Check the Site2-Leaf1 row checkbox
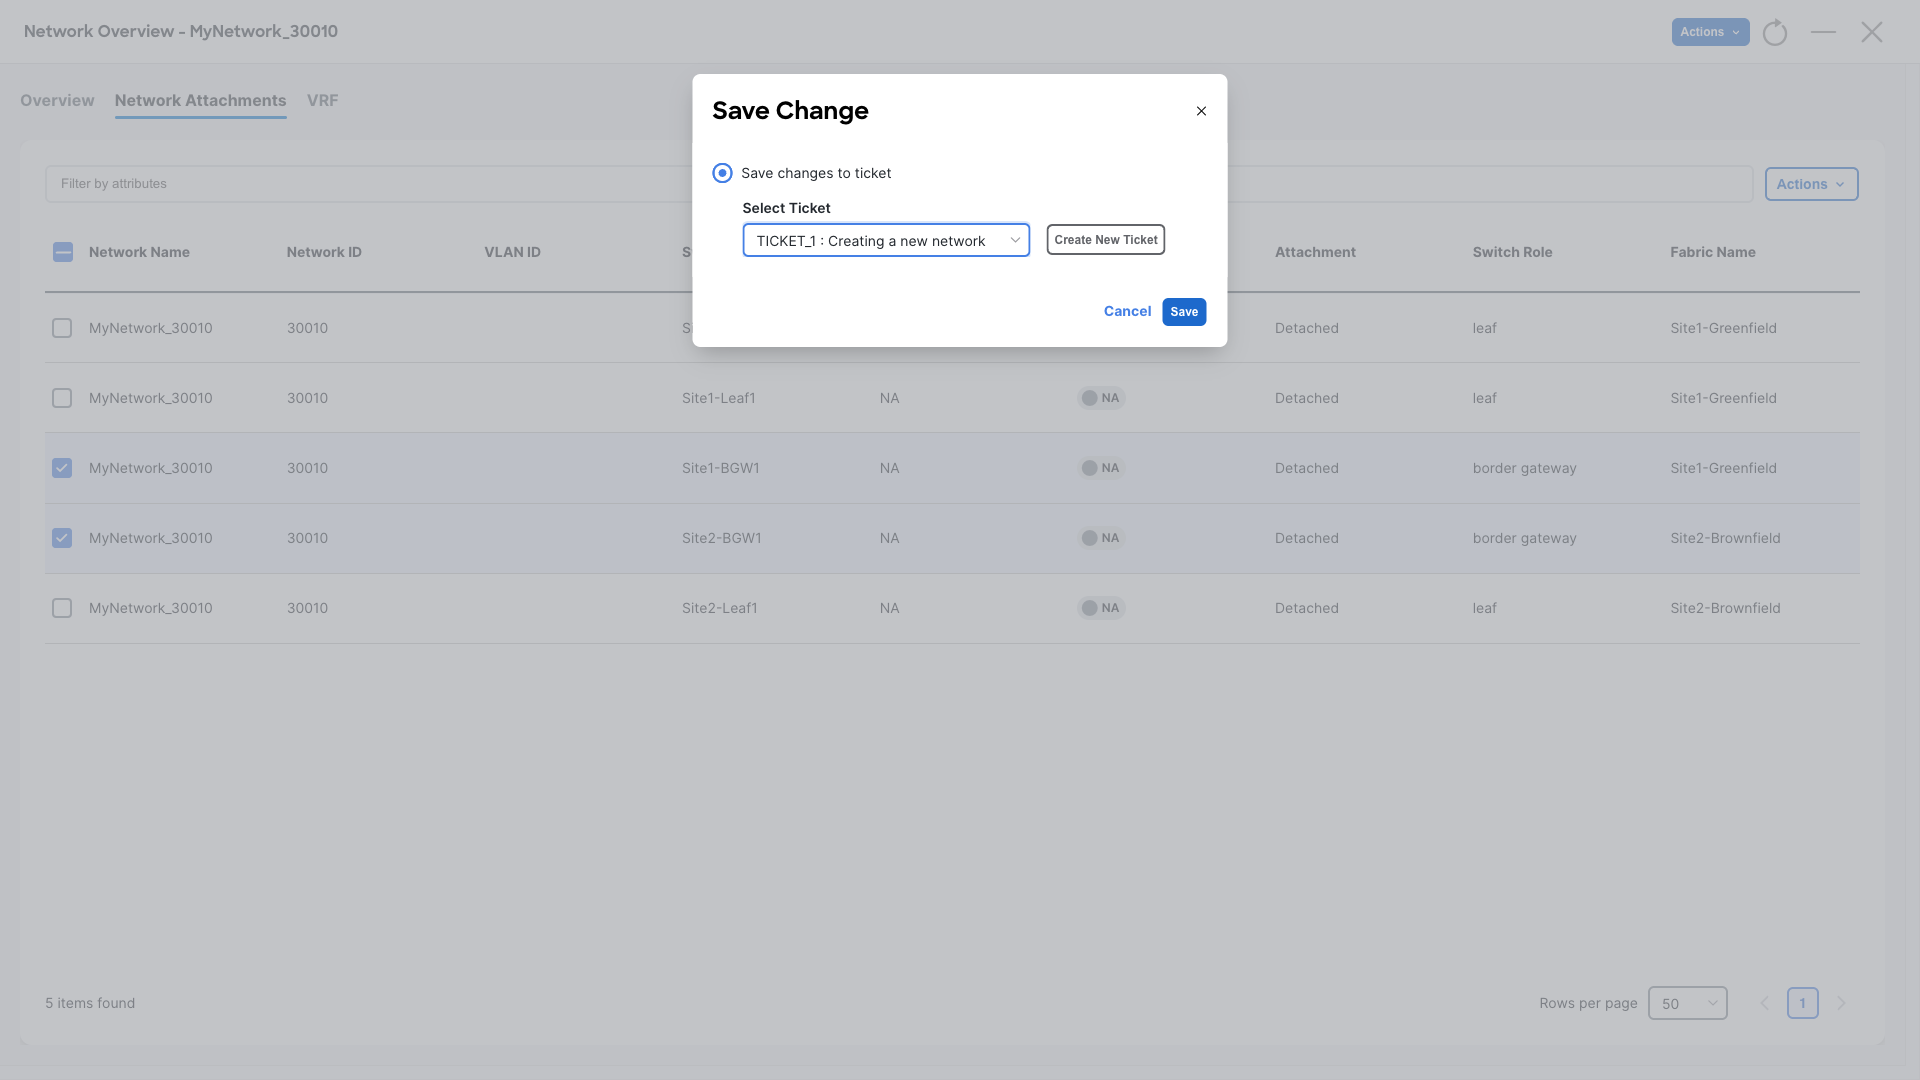The image size is (1920, 1080). [x=62, y=608]
